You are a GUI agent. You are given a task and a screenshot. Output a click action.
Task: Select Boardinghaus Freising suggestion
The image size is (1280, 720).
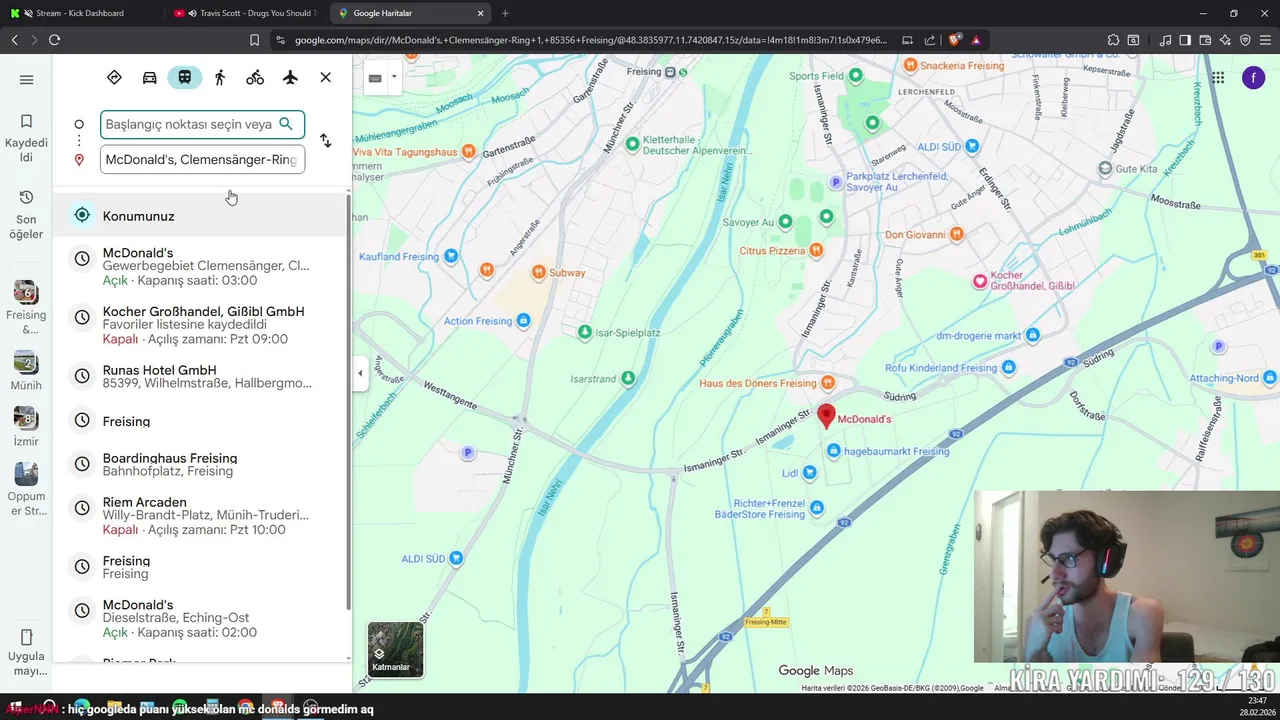pos(200,464)
